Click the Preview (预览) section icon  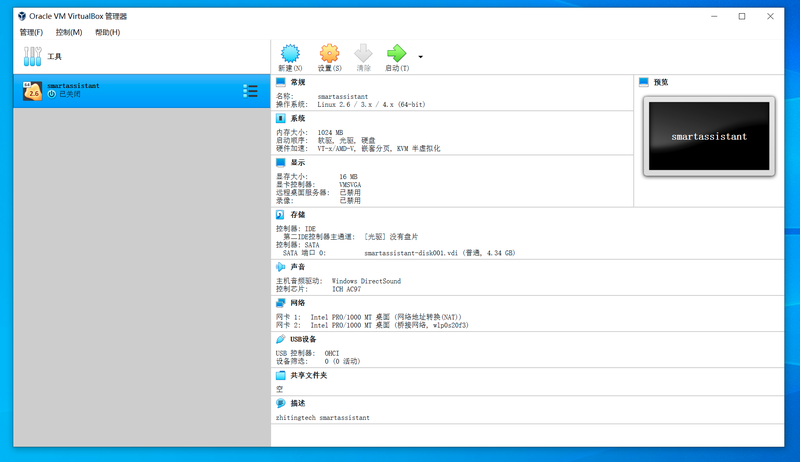coord(643,82)
